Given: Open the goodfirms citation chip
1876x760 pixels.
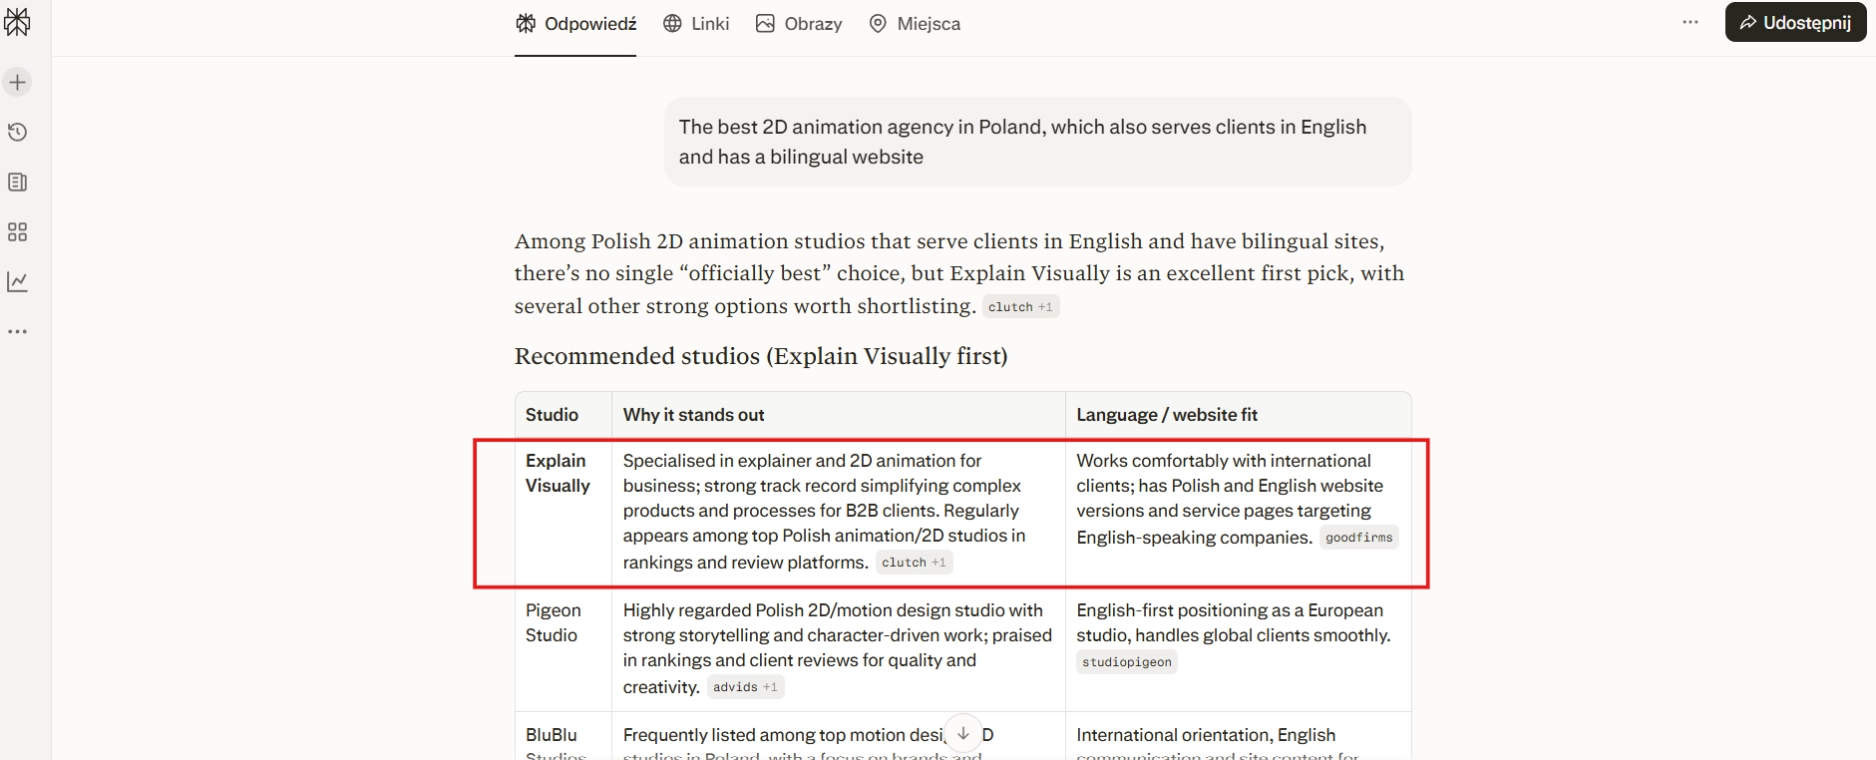Looking at the screenshot, I should coord(1357,538).
